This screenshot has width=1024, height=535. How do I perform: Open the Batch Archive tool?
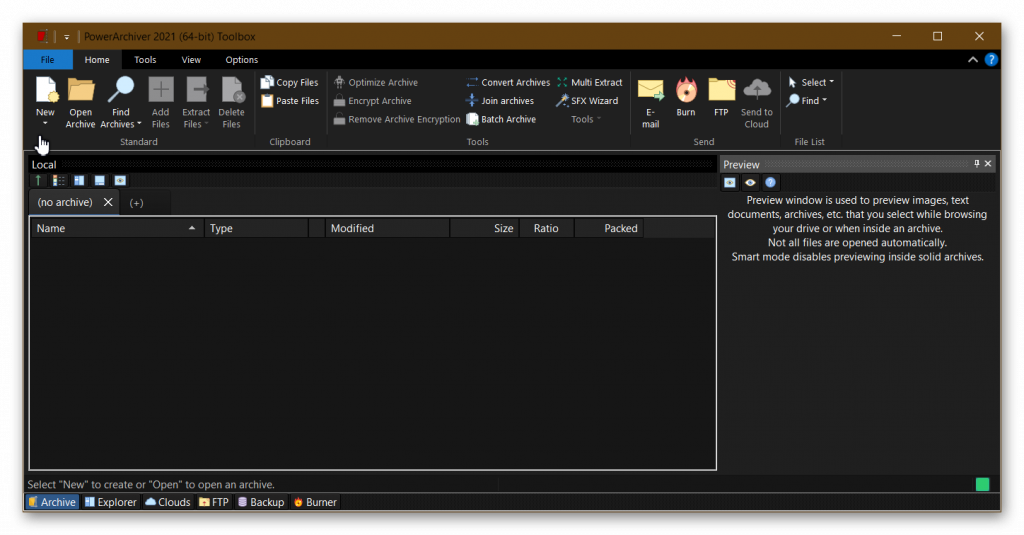pos(501,119)
